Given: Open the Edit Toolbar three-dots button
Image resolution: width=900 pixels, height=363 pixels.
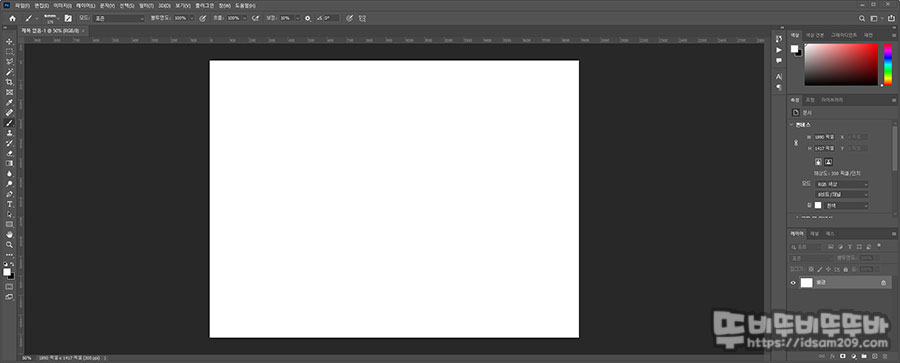Looking at the screenshot, I should click(x=9, y=255).
